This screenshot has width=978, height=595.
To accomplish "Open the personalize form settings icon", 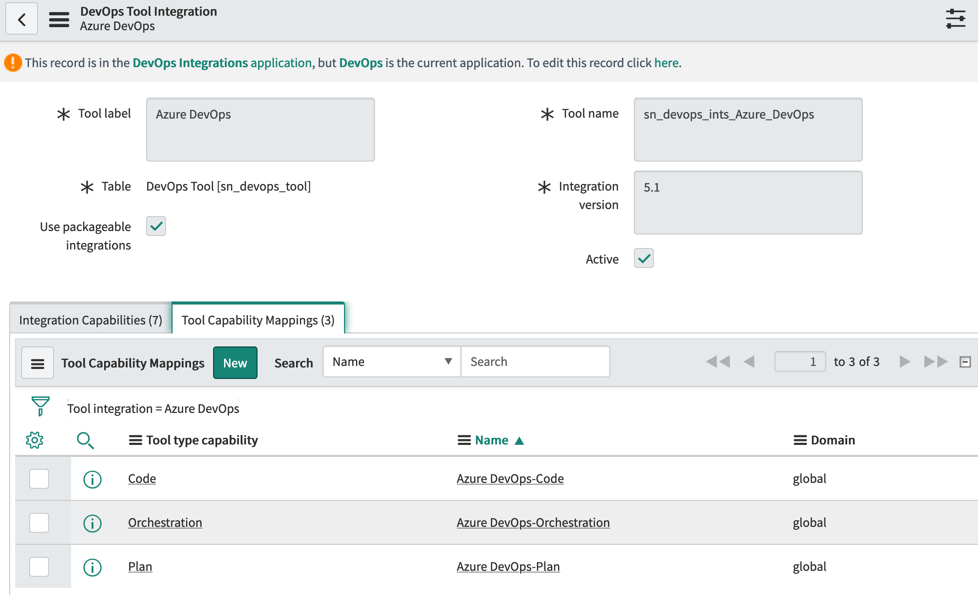I will click(956, 19).
